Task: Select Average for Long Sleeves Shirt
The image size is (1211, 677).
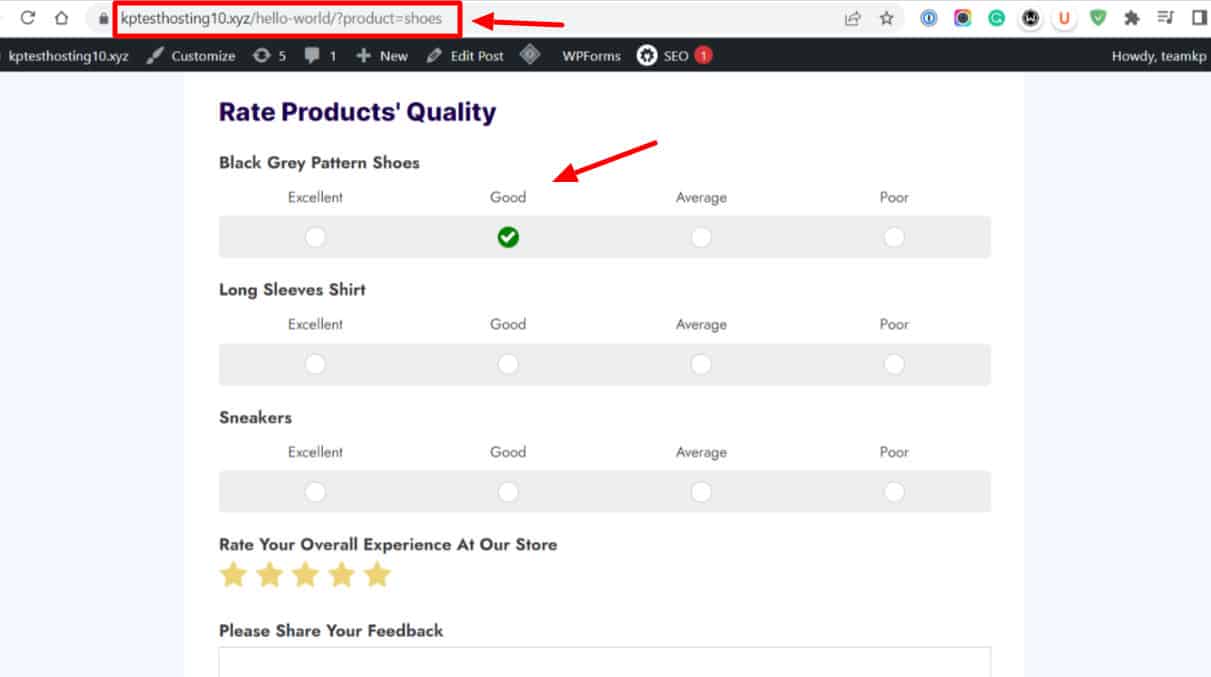Action: [x=701, y=365]
